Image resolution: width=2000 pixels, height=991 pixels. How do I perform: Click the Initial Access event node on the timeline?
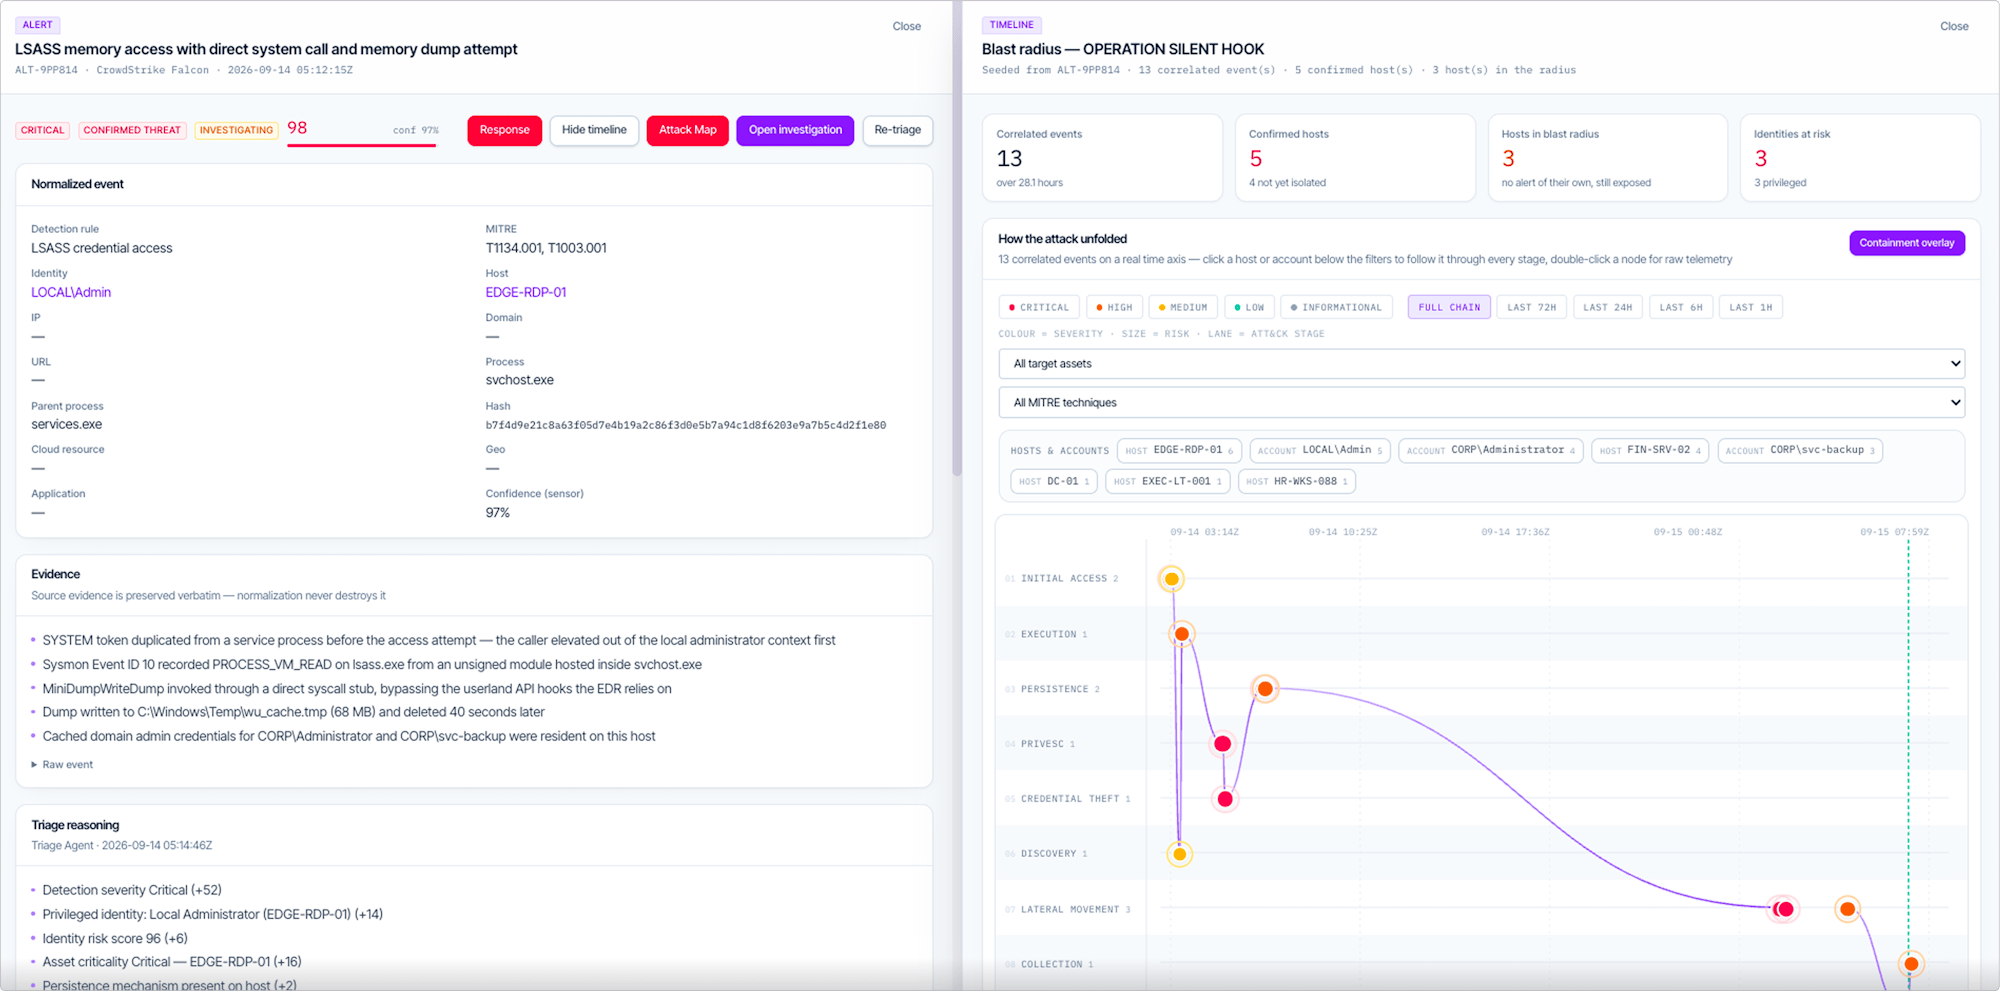1171,579
